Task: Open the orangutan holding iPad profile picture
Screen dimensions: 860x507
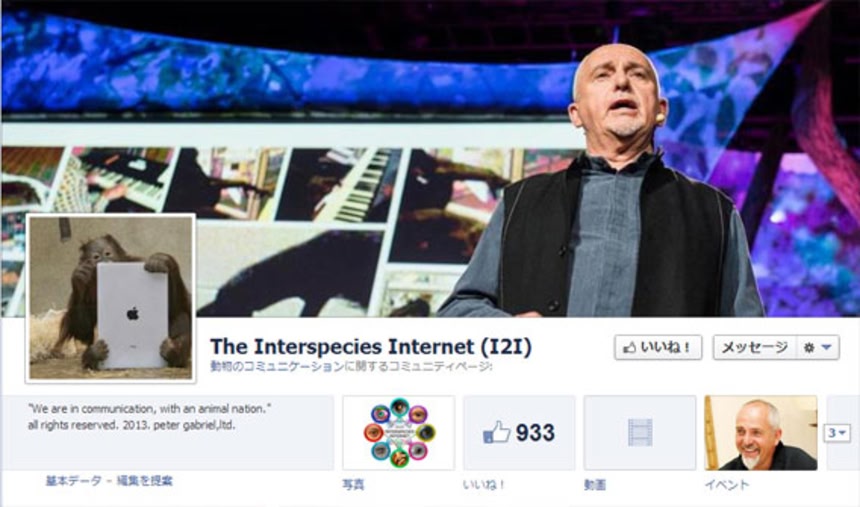Action: [x=111, y=298]
